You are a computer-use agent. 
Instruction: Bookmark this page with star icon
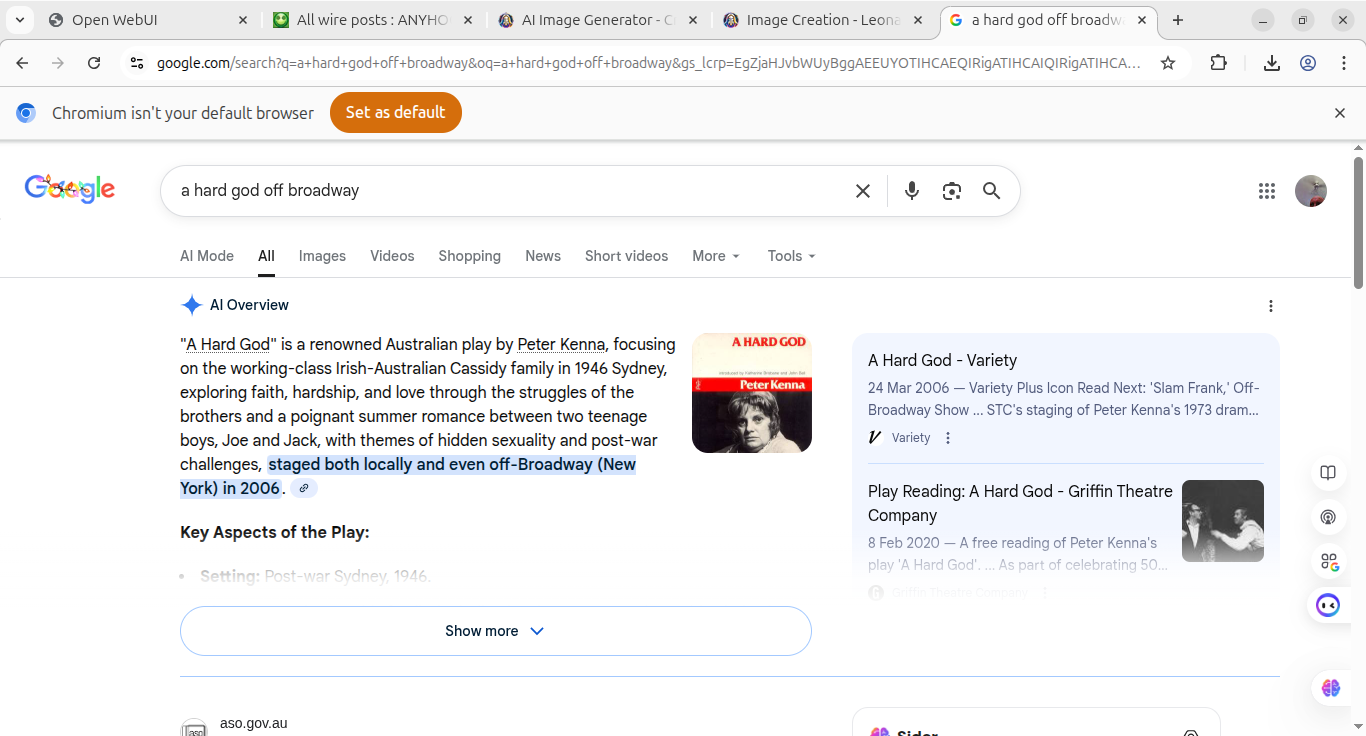pyautogui.click(x=1167, y=63)
